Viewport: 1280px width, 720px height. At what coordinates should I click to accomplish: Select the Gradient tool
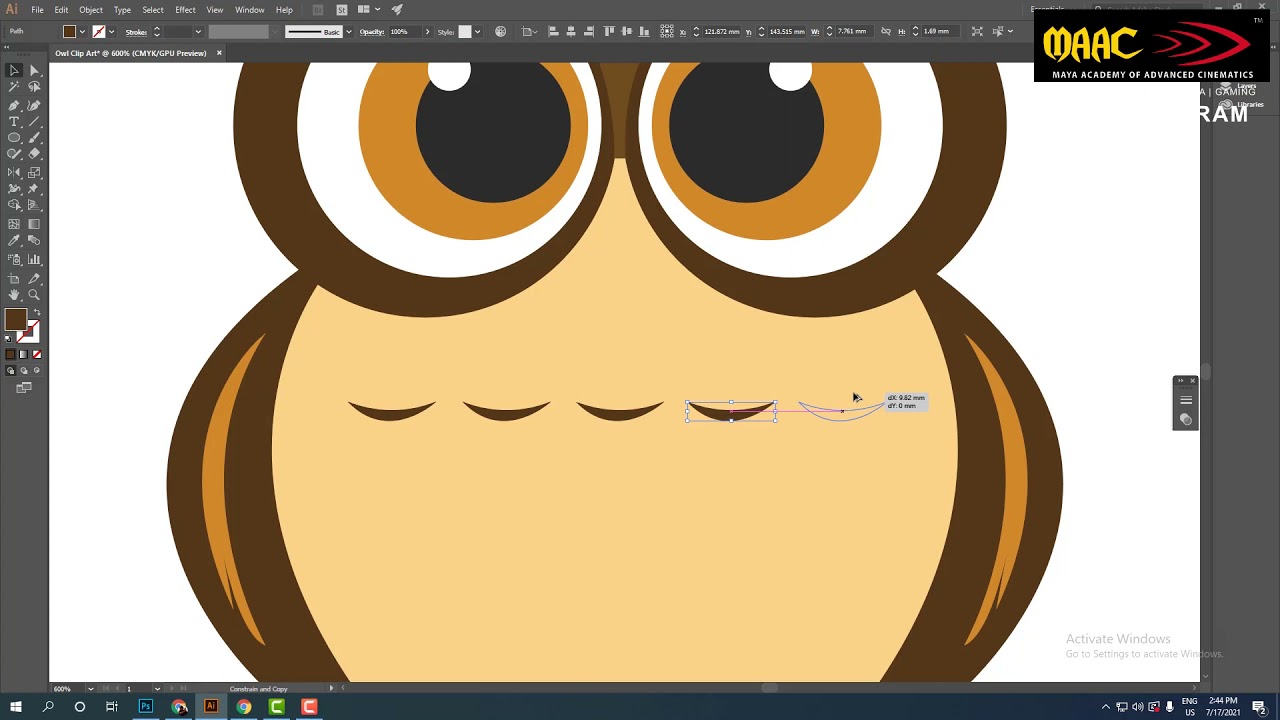click(x=34, y=224)
